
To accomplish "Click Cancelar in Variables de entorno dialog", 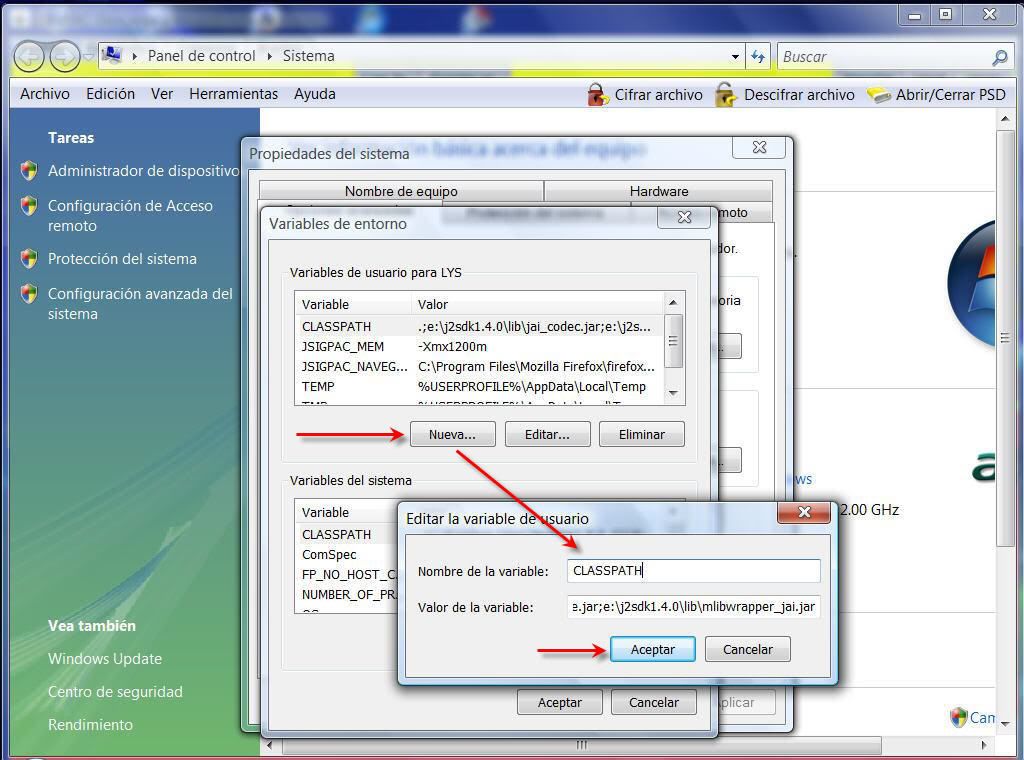I will 654,703.
